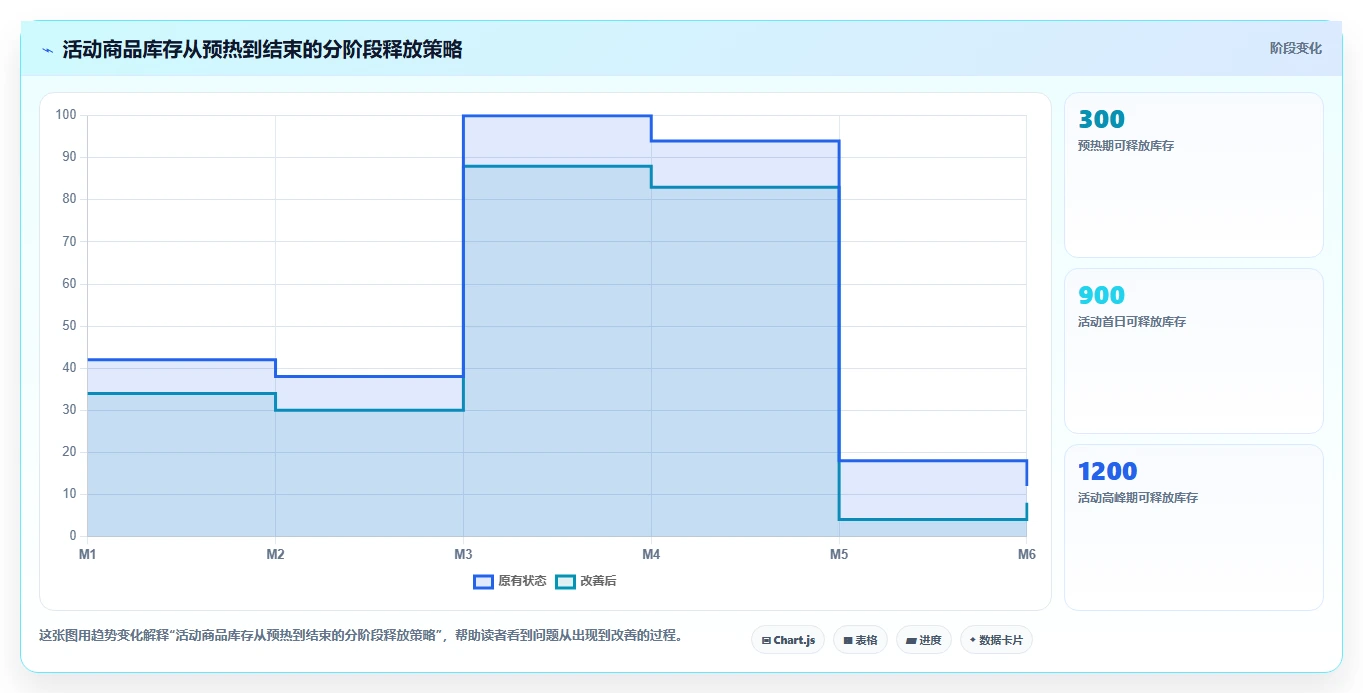Click the M1 x-axis label
Viewport: 1363px width, 693px height.
[x=87, y=554]
